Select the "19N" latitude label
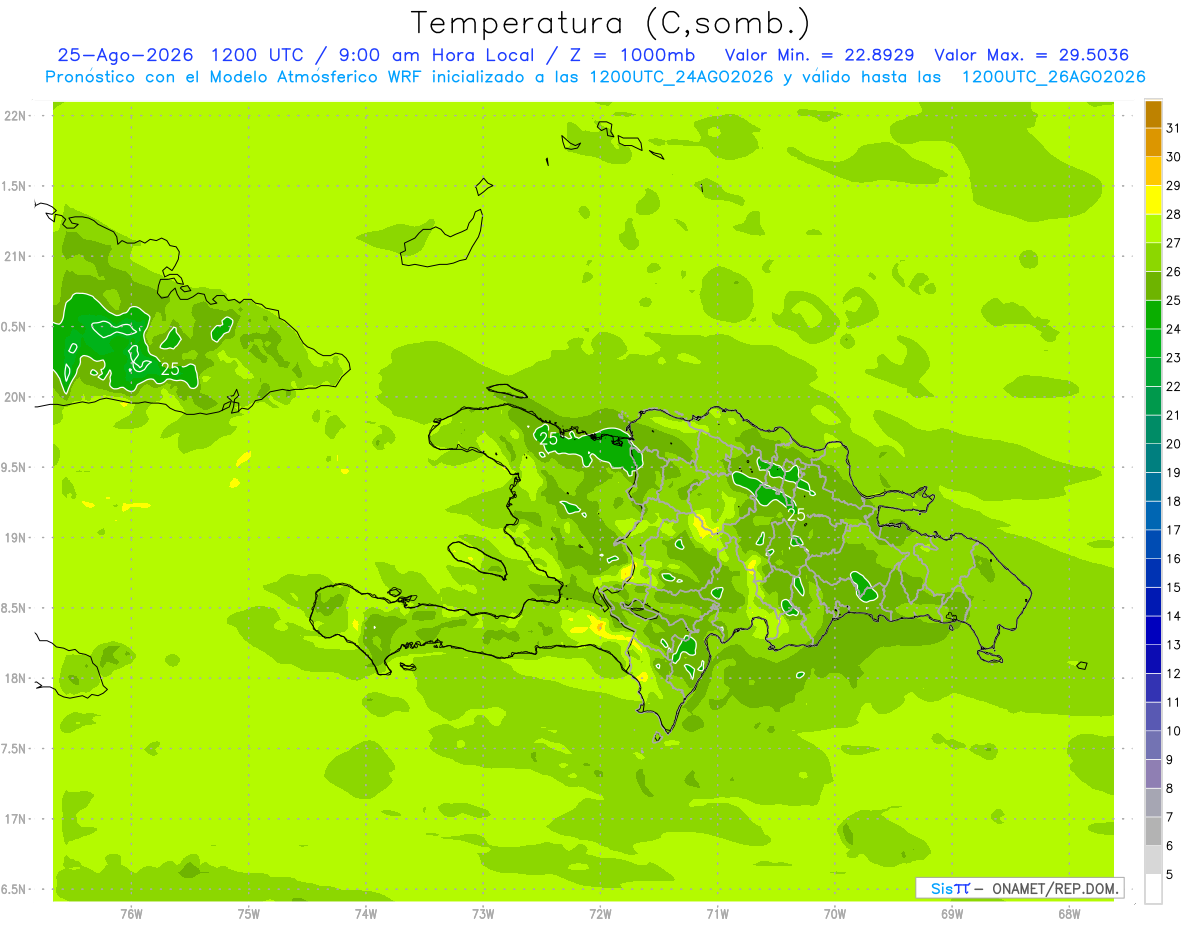Image resolution: width=1200 pixels, height=927 pixels. 15,538
